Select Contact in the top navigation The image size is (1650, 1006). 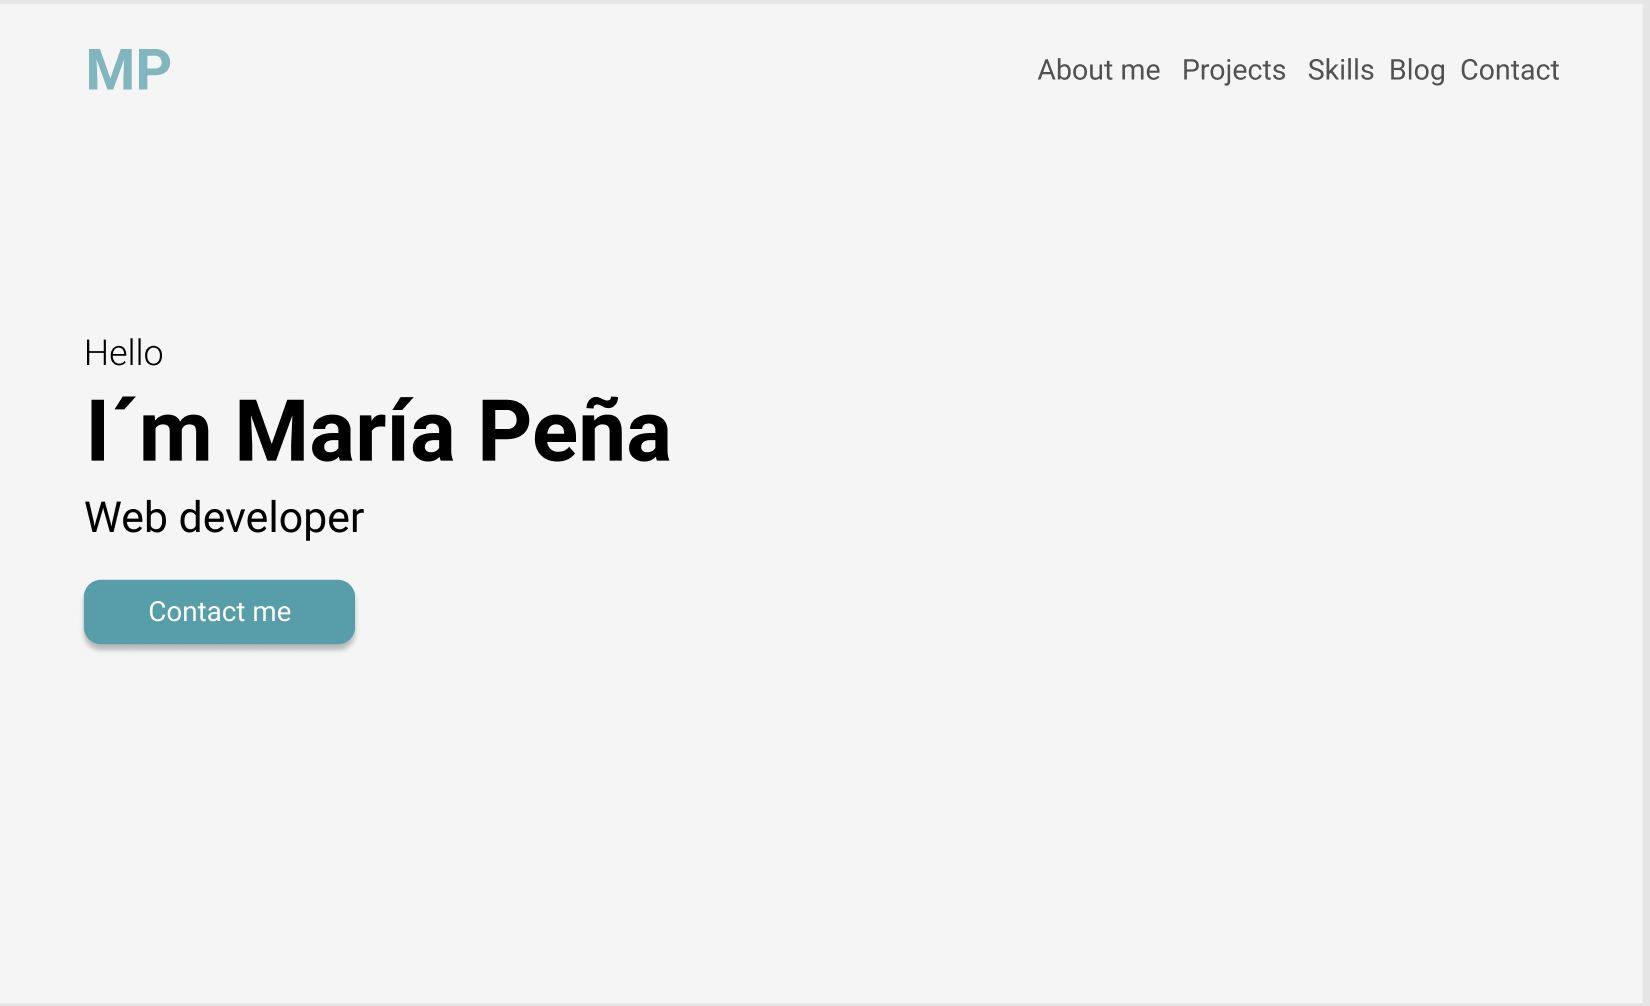point(1509,70)
